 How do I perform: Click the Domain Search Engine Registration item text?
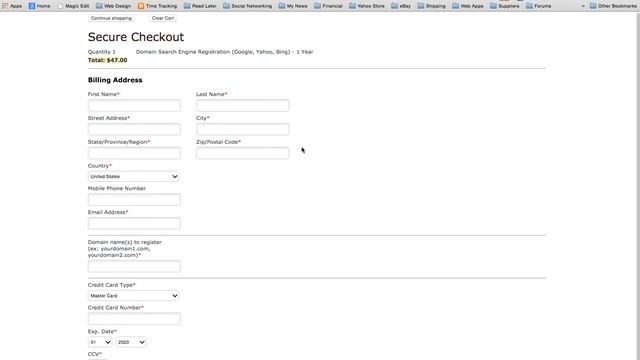(x=224, y=52)
